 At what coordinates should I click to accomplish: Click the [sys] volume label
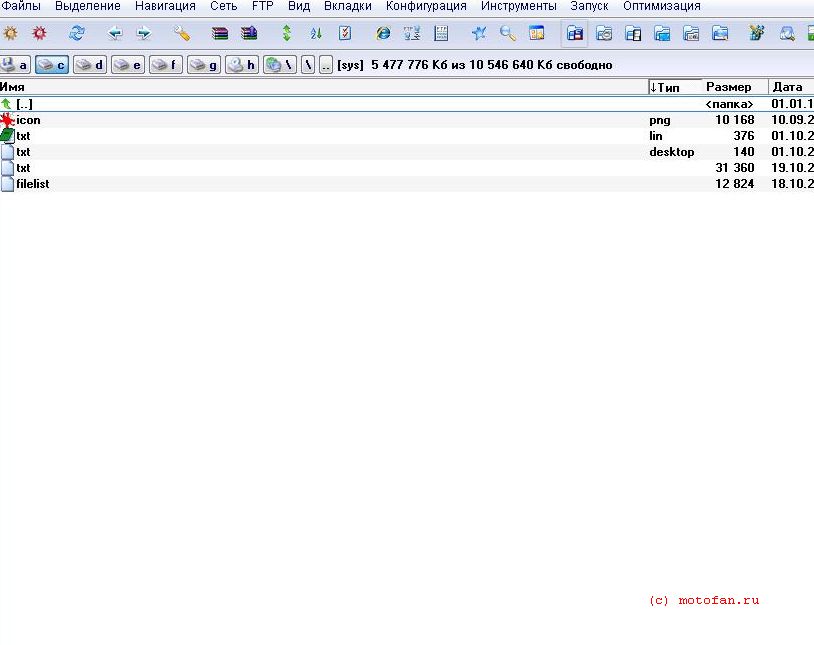click(x=350, y=65)
